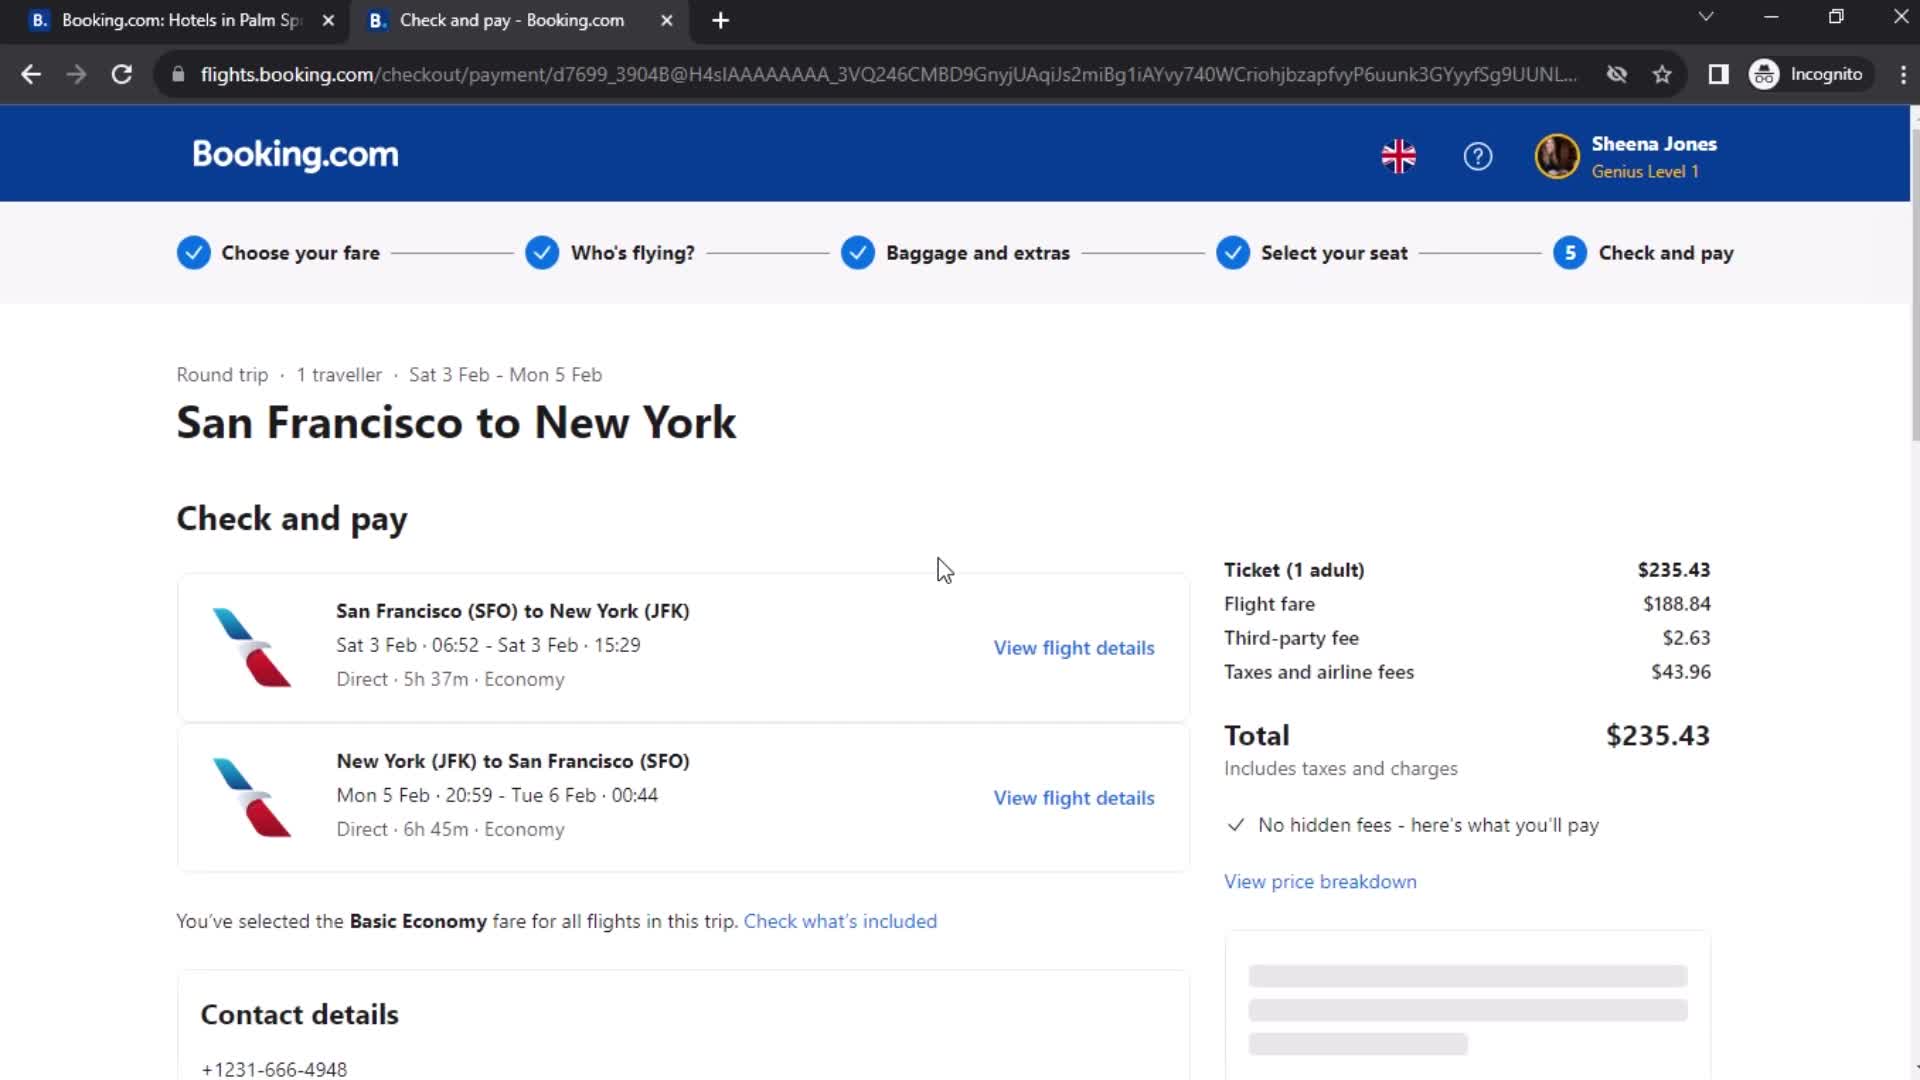Viewport: 1920px width, 1080px height.
Task: Click the third-party cookies blocked eye icon
Action: pos(1616,74)
